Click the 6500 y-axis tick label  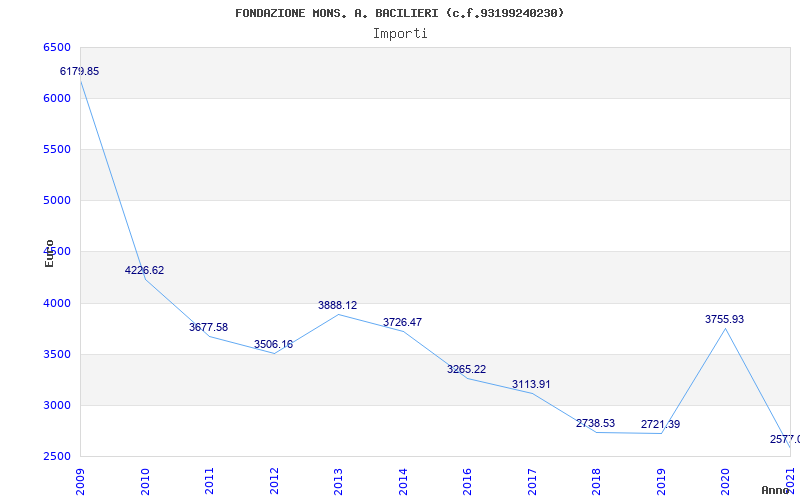57,47
